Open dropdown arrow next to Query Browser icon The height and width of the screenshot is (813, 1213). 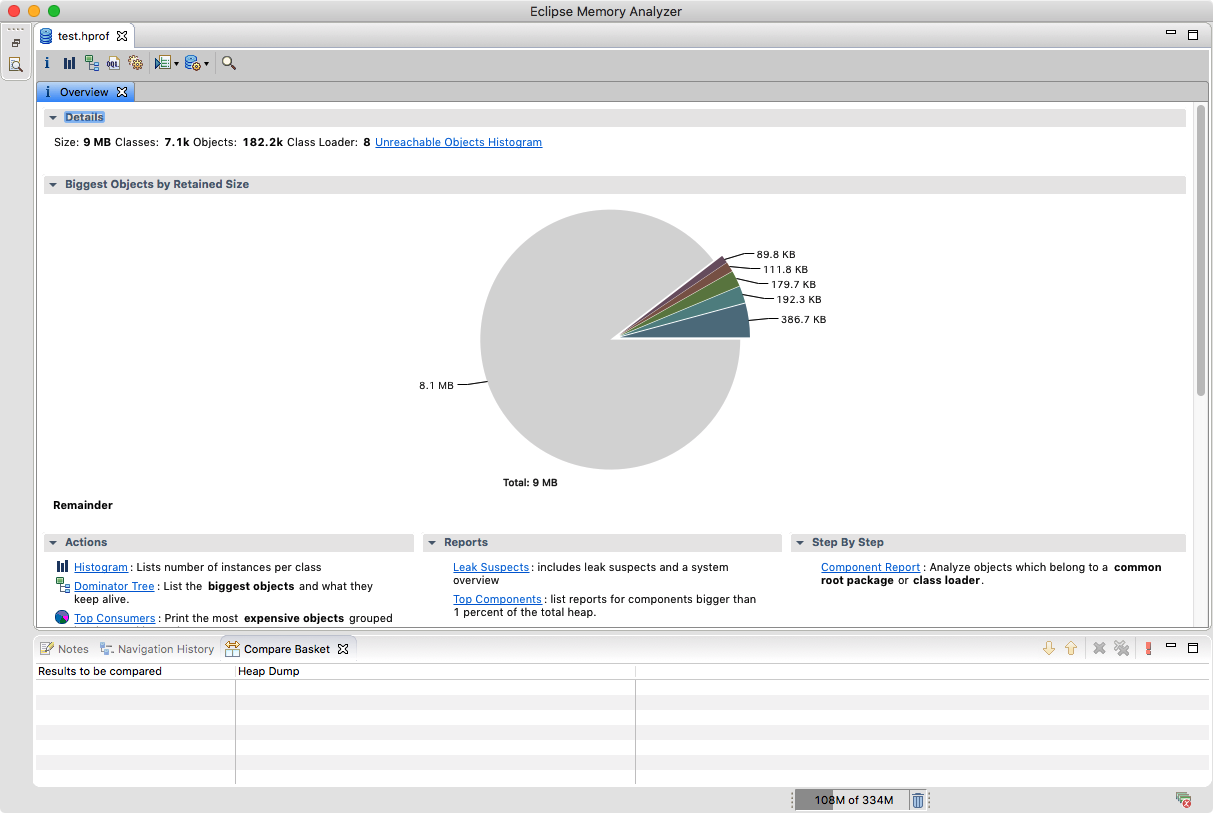[x=207, y=64]
